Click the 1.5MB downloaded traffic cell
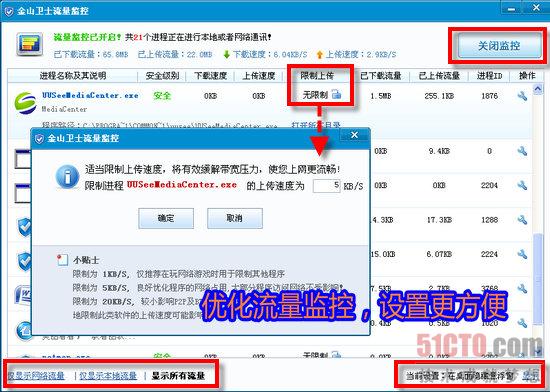Image resolution: width=550 pixels, height=392 pixels. pos(381,96)
